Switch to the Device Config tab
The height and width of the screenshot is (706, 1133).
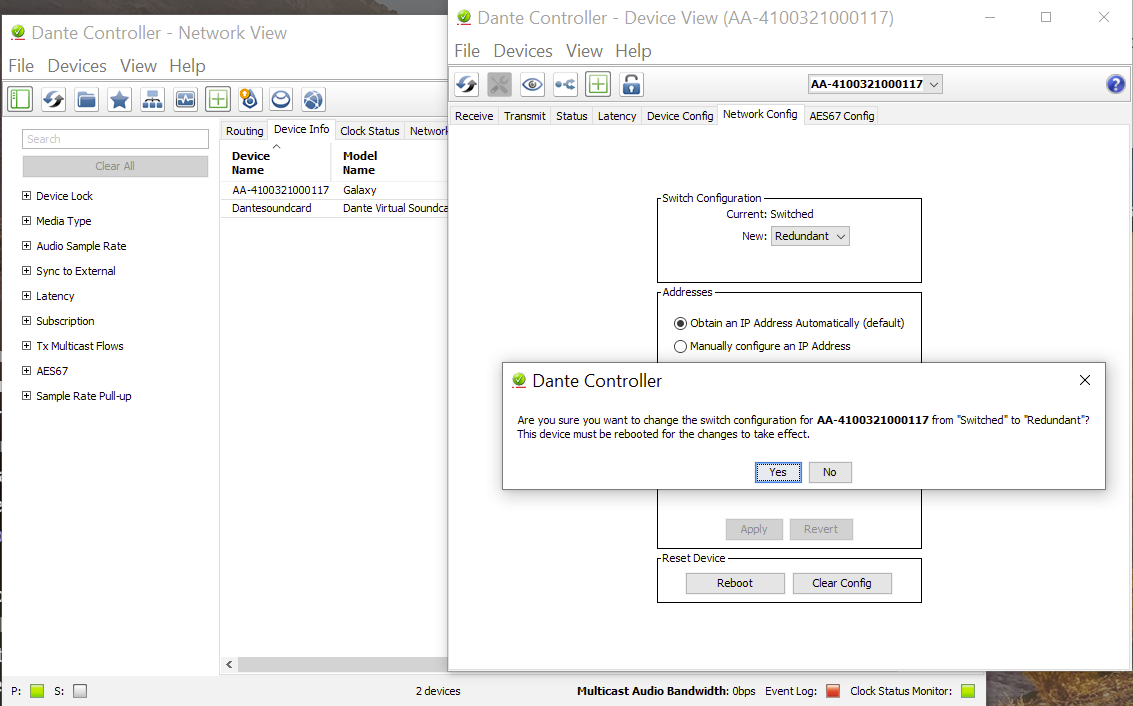(x=679, y=116)
